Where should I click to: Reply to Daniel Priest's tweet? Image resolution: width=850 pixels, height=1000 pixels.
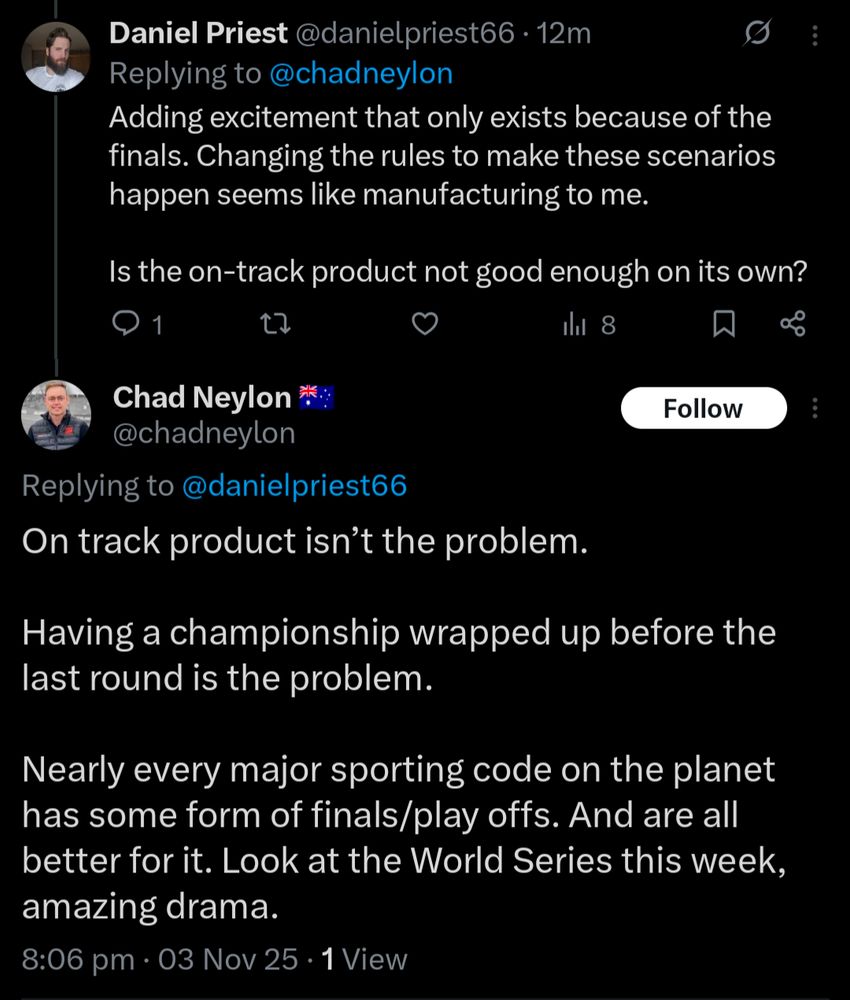pos(126,324)
